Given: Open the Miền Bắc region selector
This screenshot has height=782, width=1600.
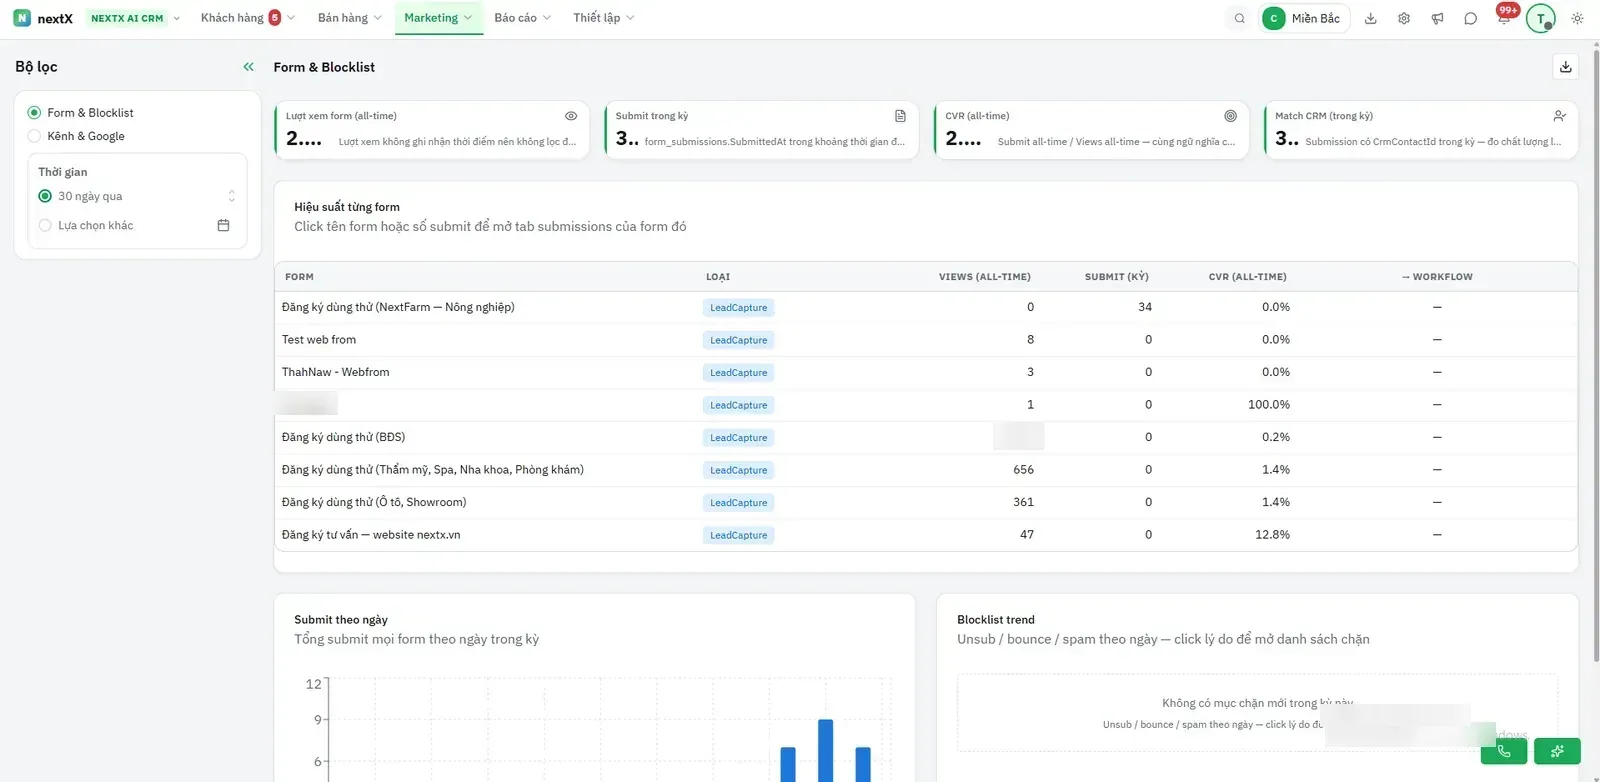Looking at the screenshot, I should coord(1305,18).
